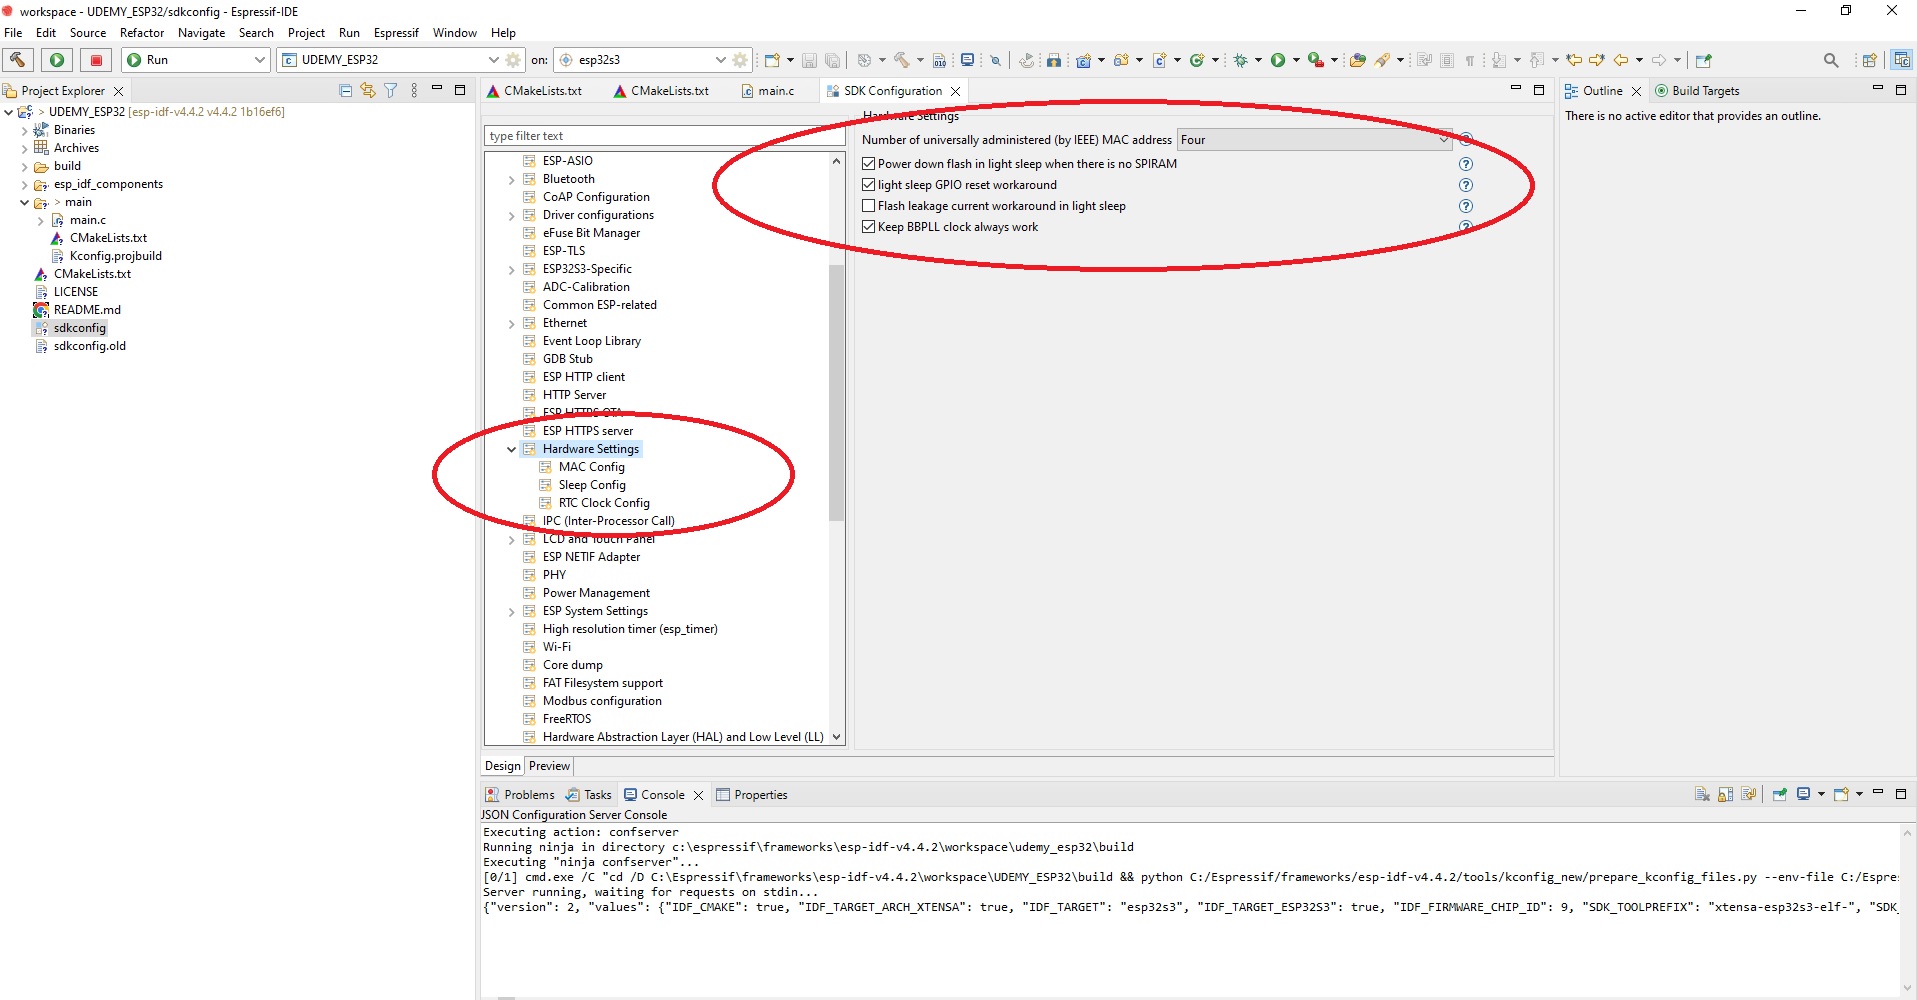This screenshot has height=1000, width=1917.
Task: Expand the Ethernet tree node
Action: [511, 324]
